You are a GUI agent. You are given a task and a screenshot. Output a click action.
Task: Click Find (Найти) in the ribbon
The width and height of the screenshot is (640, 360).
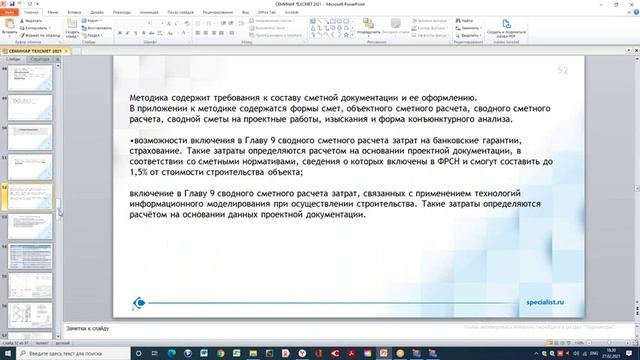pyautogui.click(x=464, y=20)
